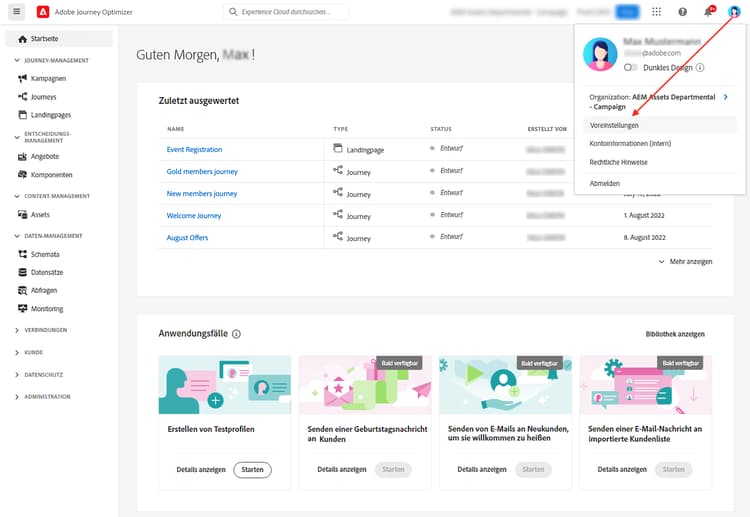This screenshot has height=517, width=750.
Task: Click Starten on Erstellen von Testprofilen card
Action: tap(252, 470)
